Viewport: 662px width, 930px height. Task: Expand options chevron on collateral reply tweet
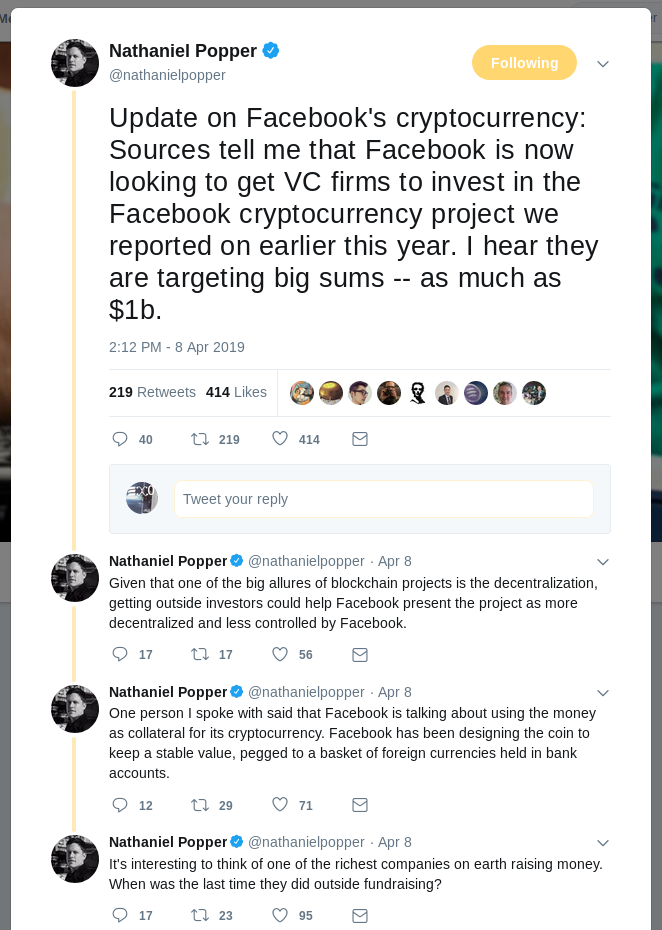603,693
